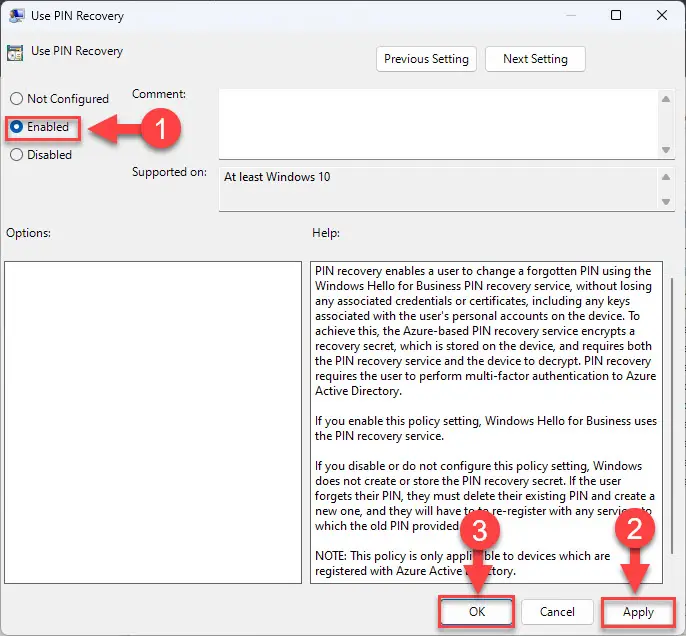
Task: Click inside the empty Options pane
Action: pyautogui.click(x=152, y=422)
